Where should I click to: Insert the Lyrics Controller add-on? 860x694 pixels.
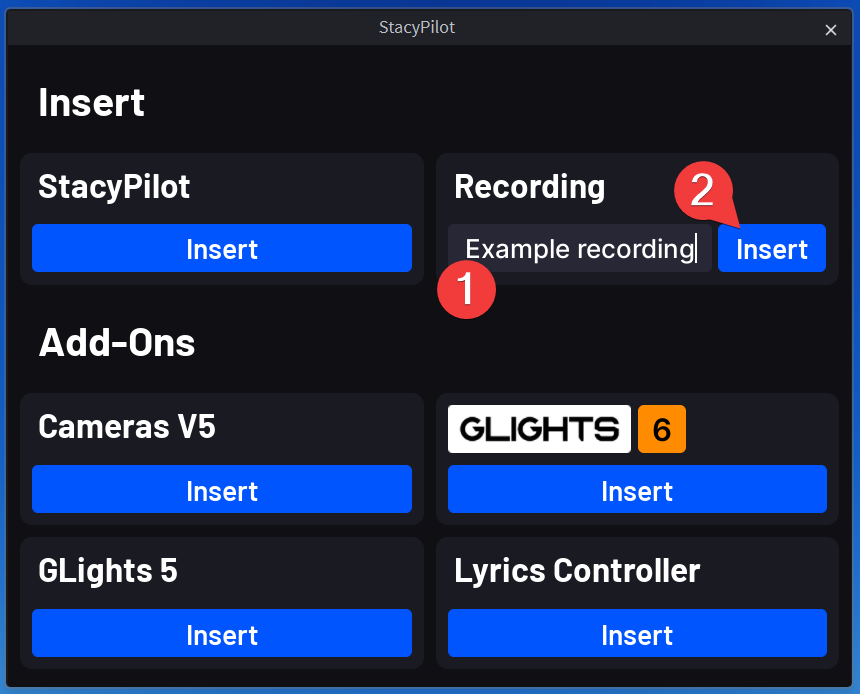click(637, 634)
